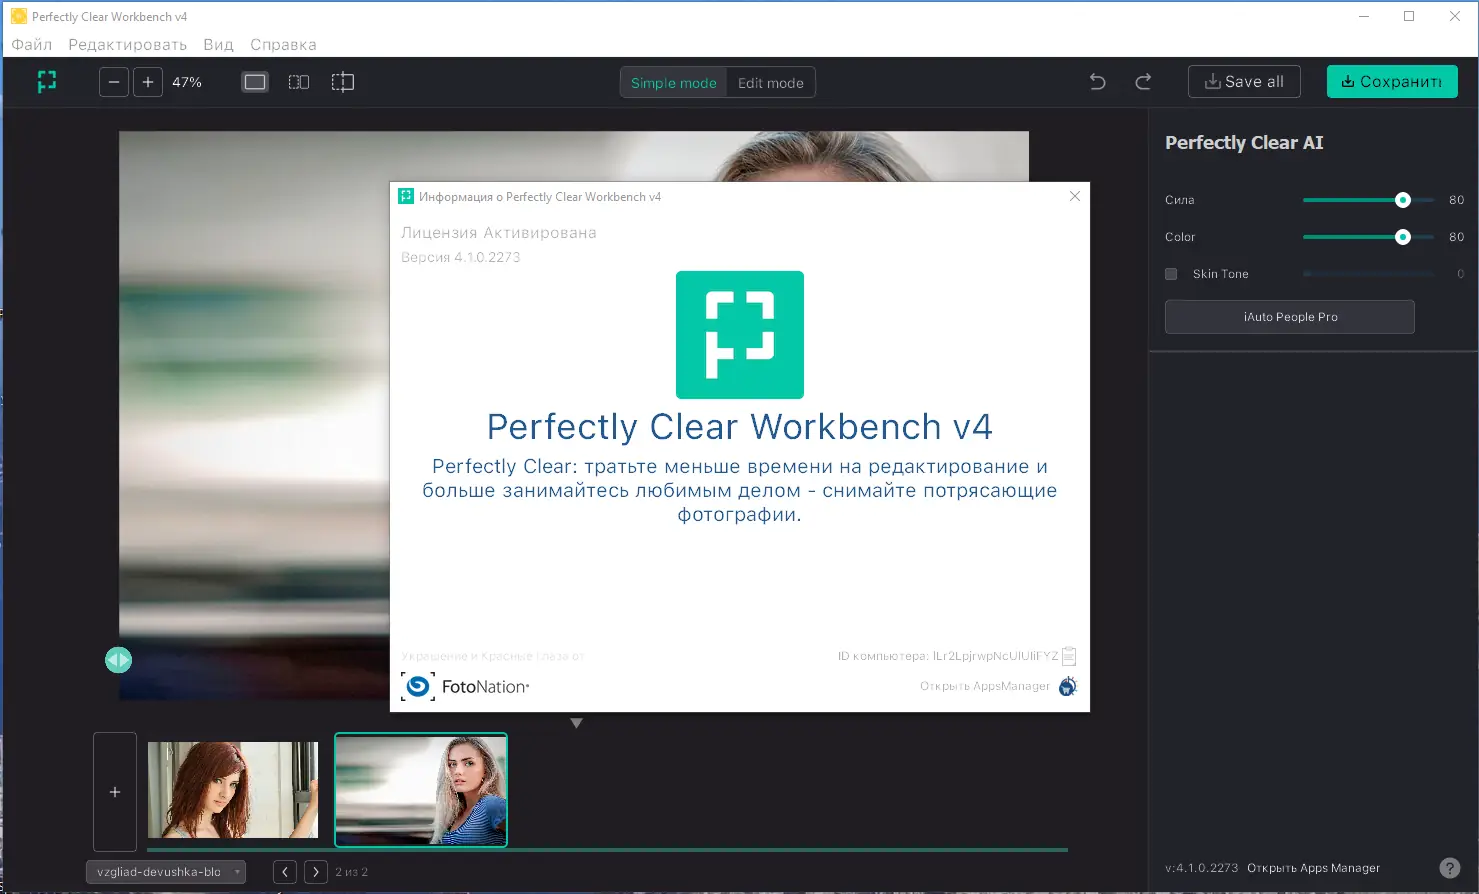This screenshot has height=894, width=1479.
Task: Select the split-view comparison icon
Action: click(x=342, y=81)
